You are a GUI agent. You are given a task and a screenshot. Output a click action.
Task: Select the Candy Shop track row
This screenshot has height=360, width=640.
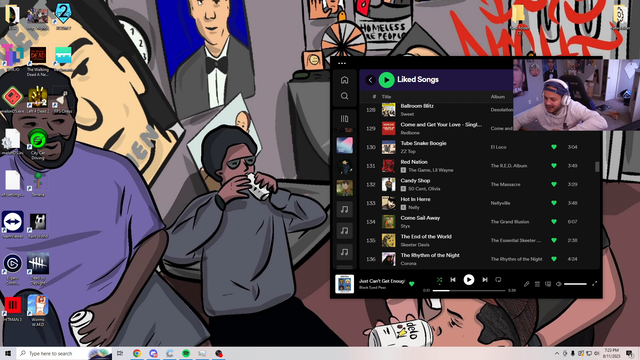coord(479,184)
